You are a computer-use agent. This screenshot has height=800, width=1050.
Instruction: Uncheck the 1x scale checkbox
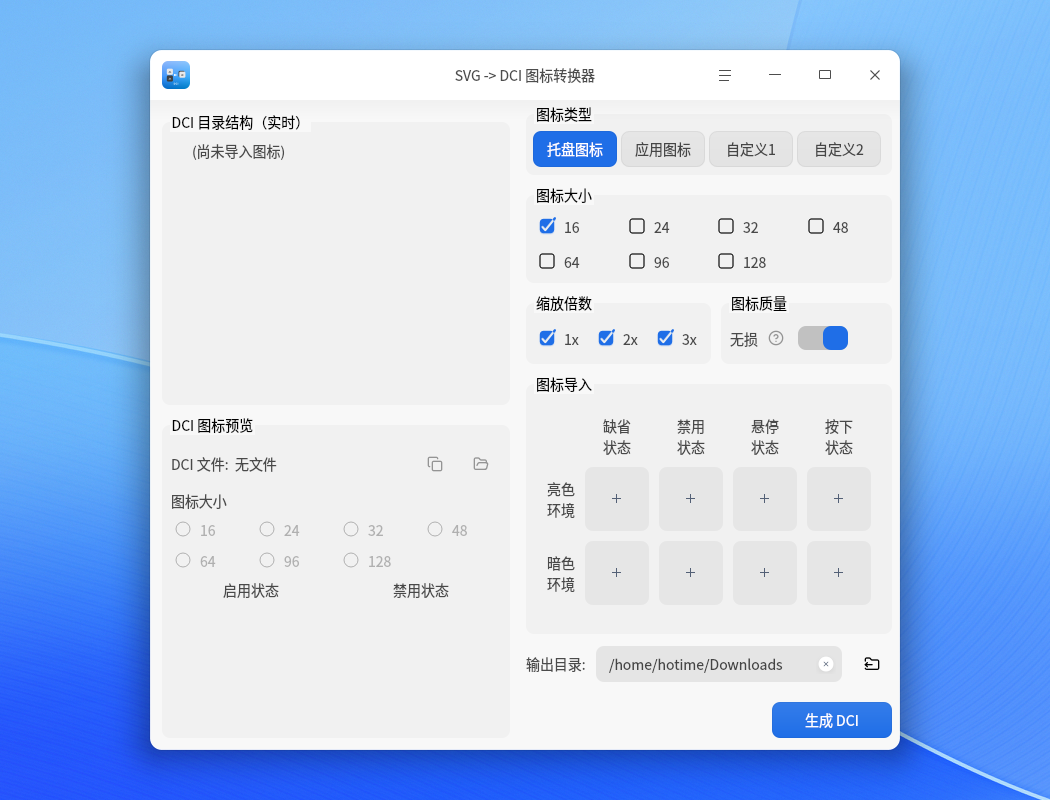pyautogui.click(x=547, y=338)
